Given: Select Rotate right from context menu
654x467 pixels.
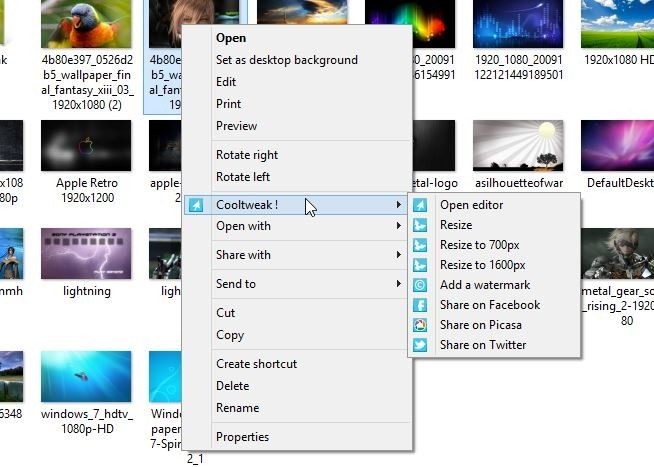Looking at the screenshot, I should 247,155.
